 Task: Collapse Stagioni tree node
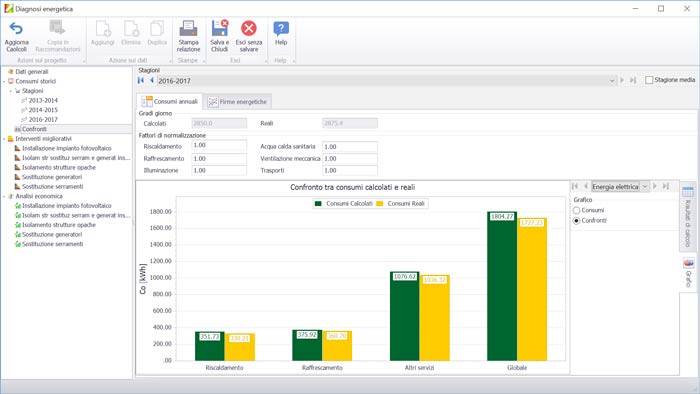[11, 91]
